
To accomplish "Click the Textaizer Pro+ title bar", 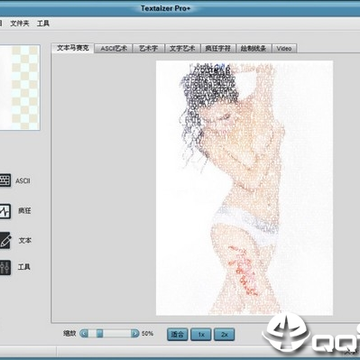I will tap(180, 8).
